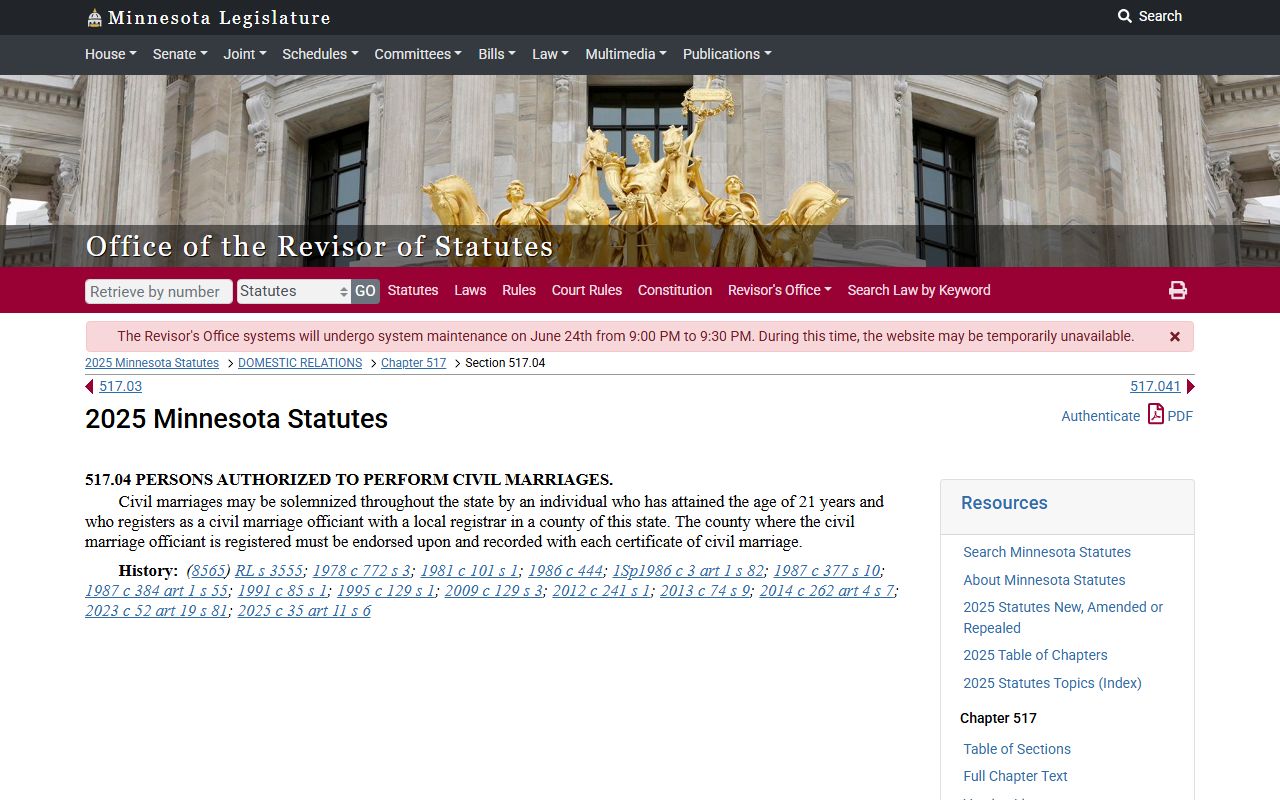This screenshot has width=1280, height=800.
Task: Click the DOMESTIC RELATIONS breadcrumb link
Action: (300, 363)
